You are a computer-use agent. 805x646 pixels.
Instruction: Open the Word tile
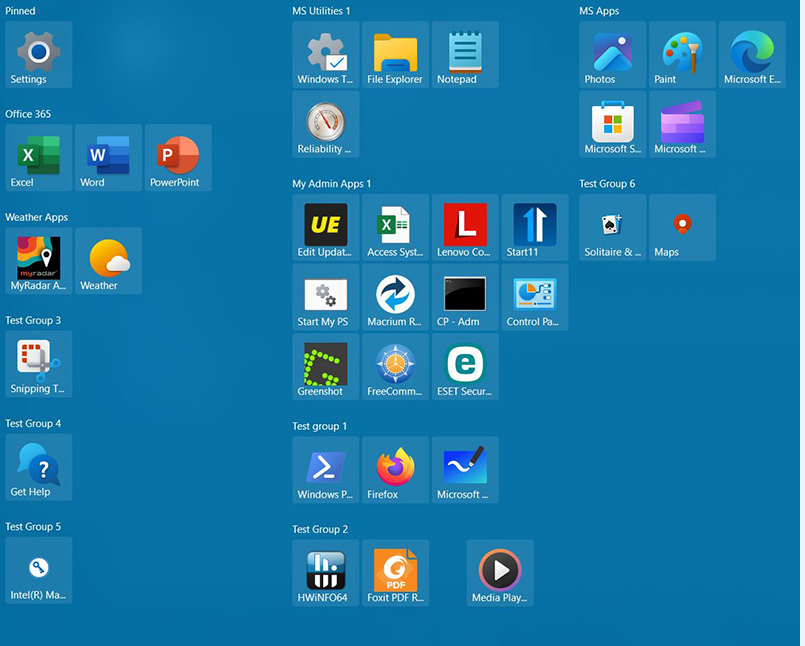point(108,158)
